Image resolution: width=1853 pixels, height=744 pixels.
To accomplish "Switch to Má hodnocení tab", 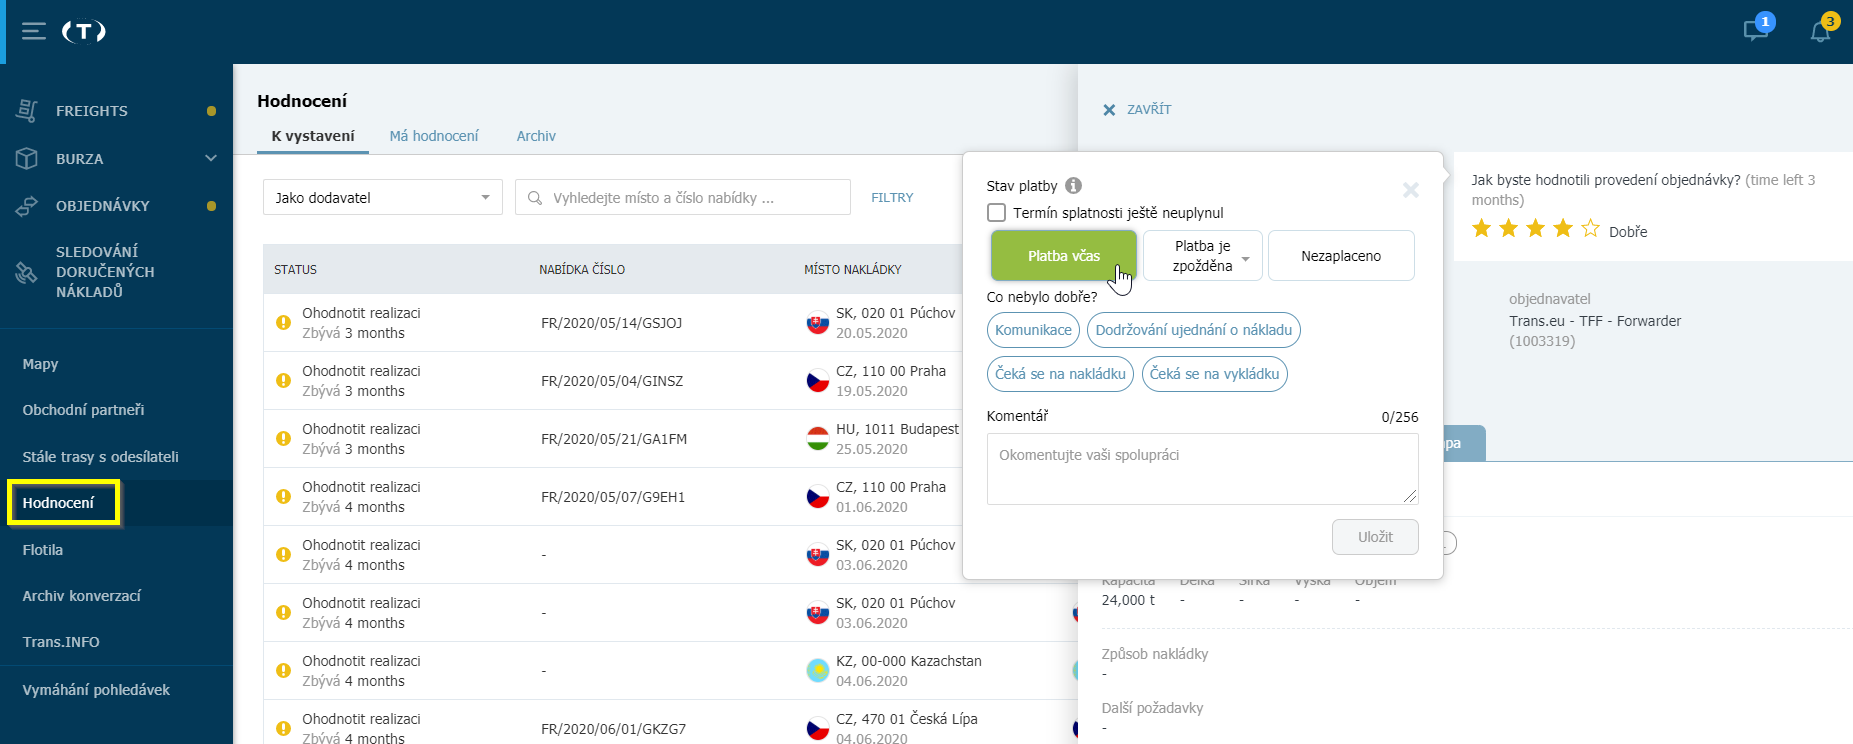I will pos(434,136).
